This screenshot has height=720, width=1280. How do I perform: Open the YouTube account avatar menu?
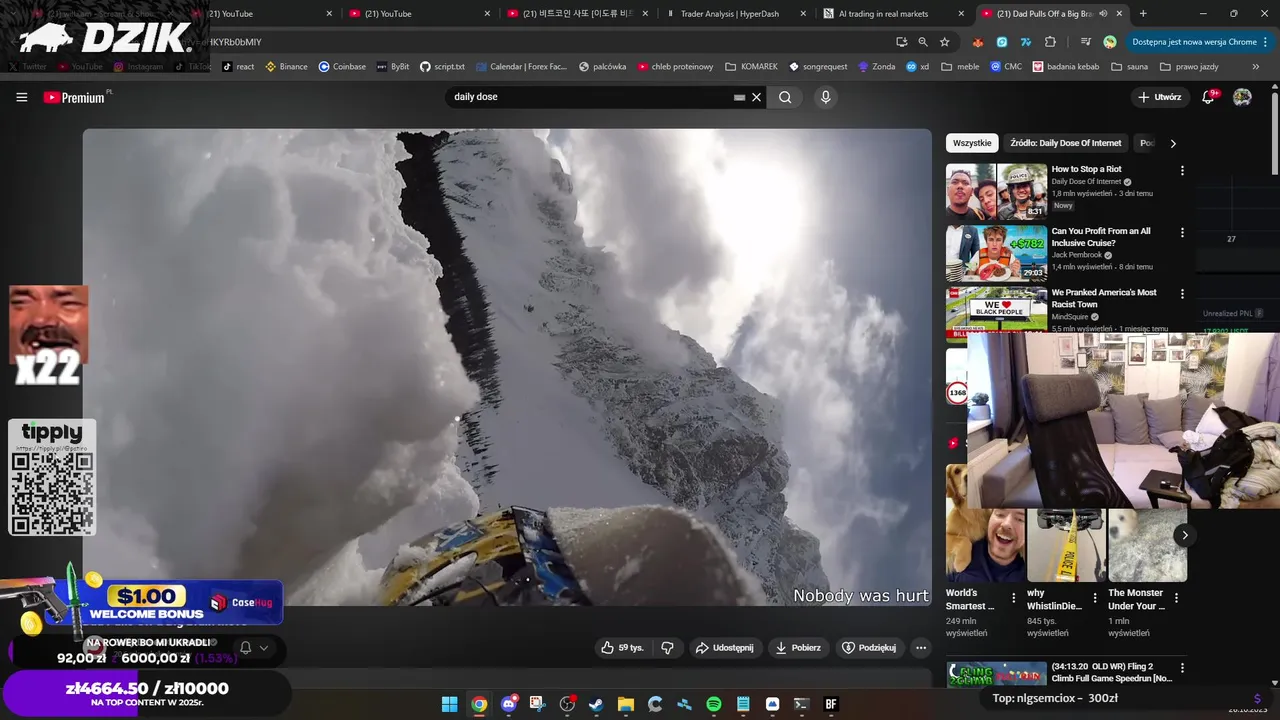point(1242,97)
